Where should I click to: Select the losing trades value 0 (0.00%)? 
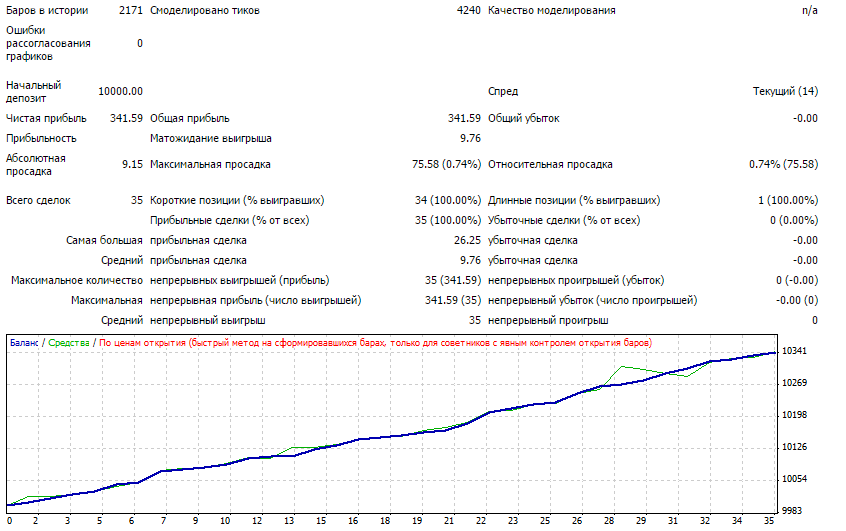(x=794, y=220)
